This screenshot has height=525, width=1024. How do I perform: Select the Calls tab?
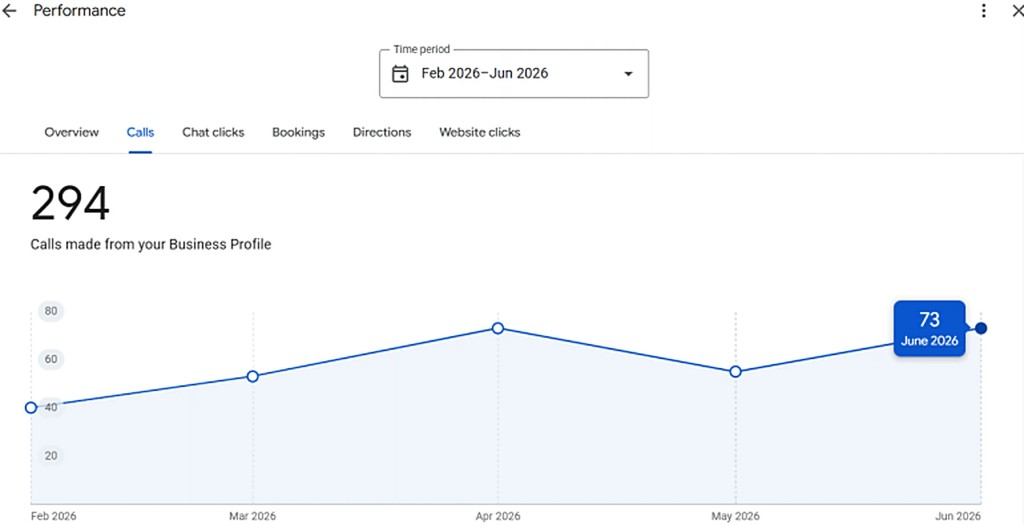140,133
